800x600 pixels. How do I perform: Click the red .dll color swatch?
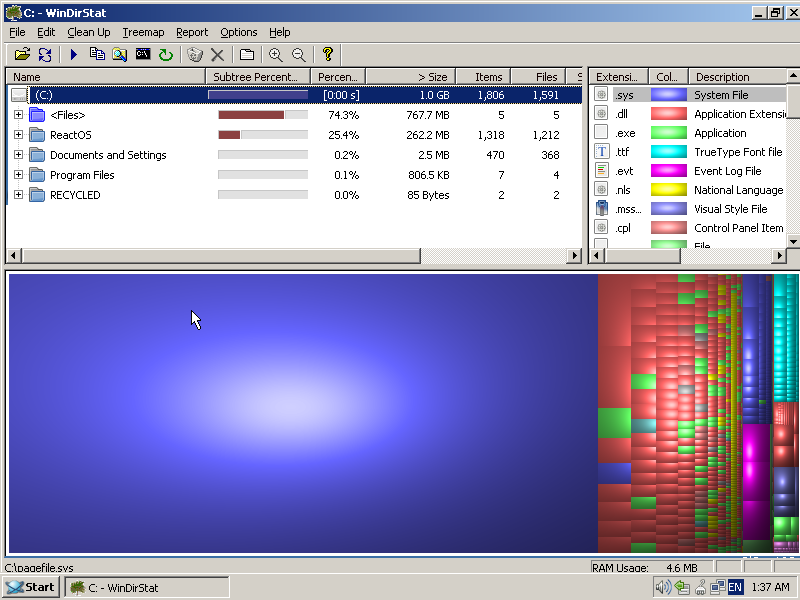tap(668, 114)
